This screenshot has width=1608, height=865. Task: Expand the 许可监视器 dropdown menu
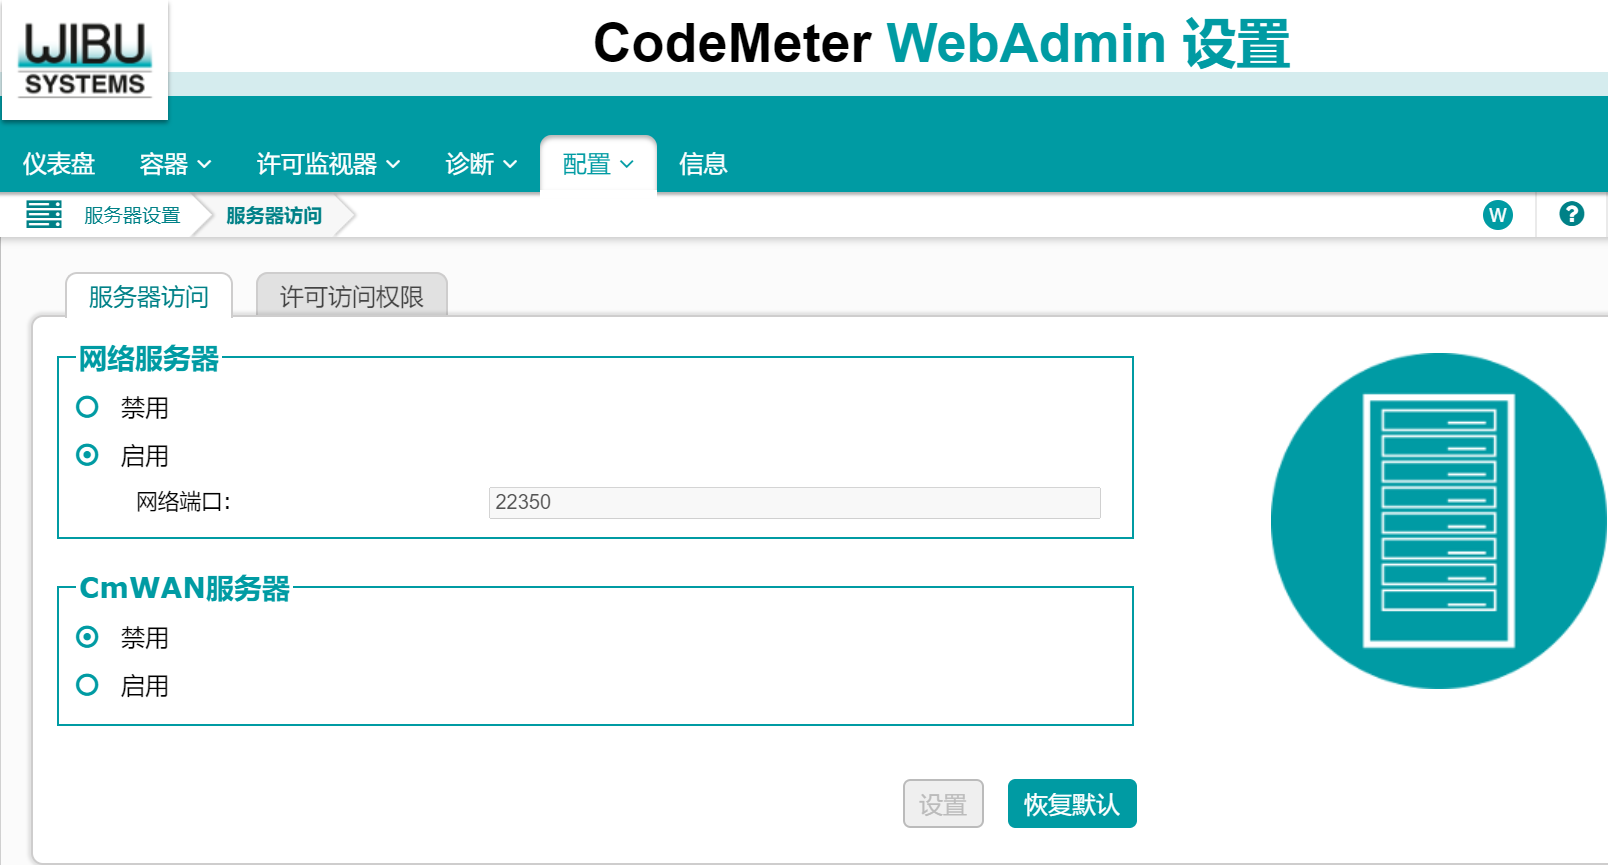pyautogui.click(x=328, y=164)
